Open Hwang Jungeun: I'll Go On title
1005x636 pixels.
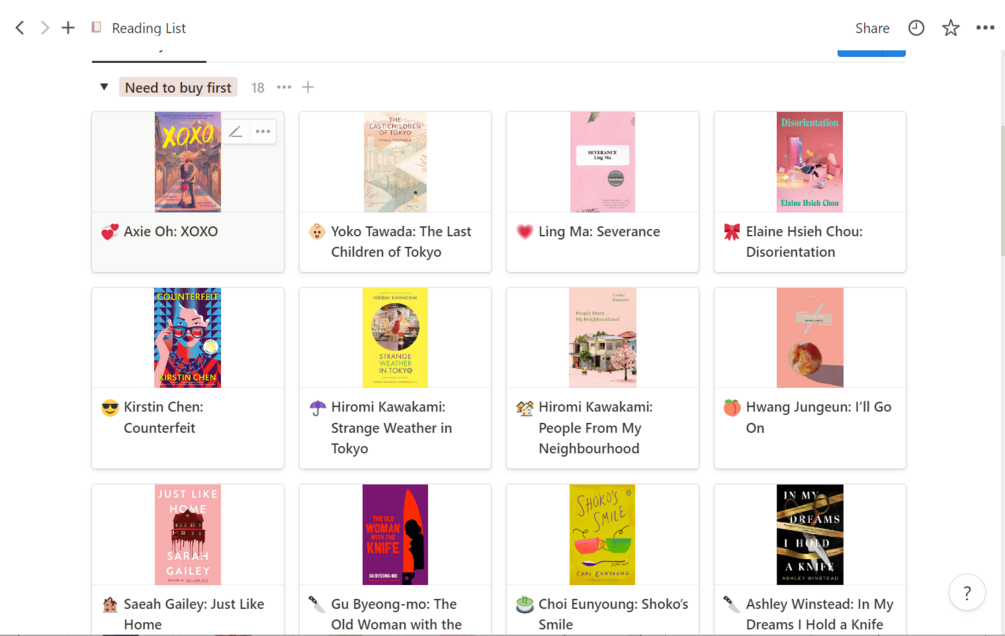(x=818, y=417)
